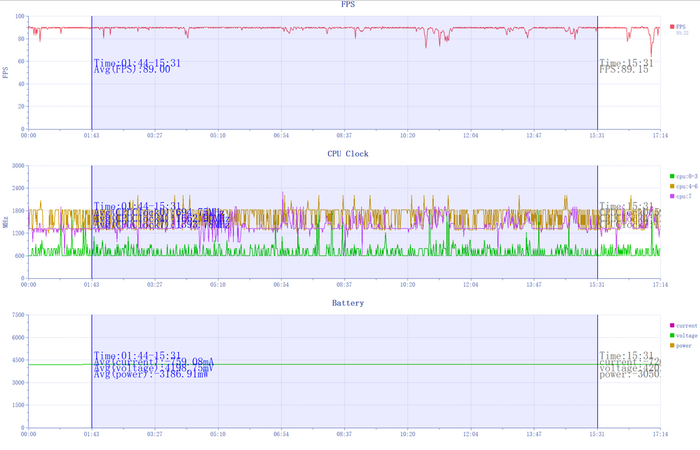The width and height of the screenshot is (700, 450).
Task: Select the 01:43 start marker in FPS chart
Action: [92, 72]
